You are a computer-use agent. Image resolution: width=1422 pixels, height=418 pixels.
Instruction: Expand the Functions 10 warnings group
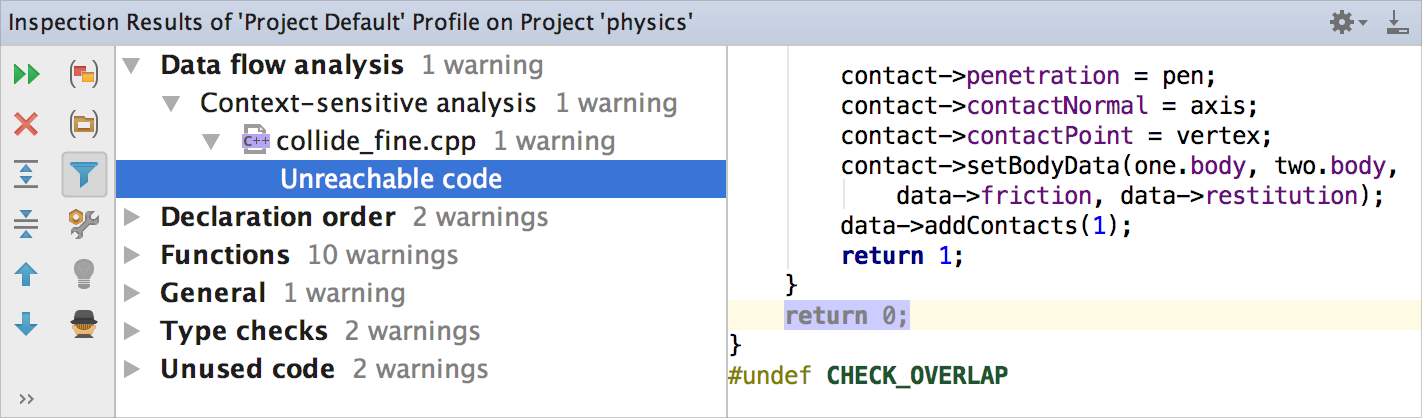131,256
